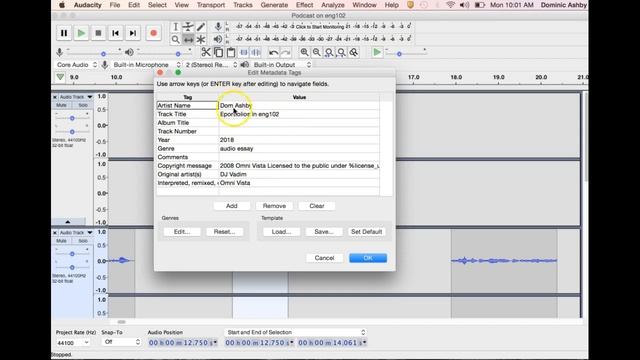The width and height of the screenshot is (640, 360).
Task: Confirm metadata with OK button
Action: pos(368,258)
